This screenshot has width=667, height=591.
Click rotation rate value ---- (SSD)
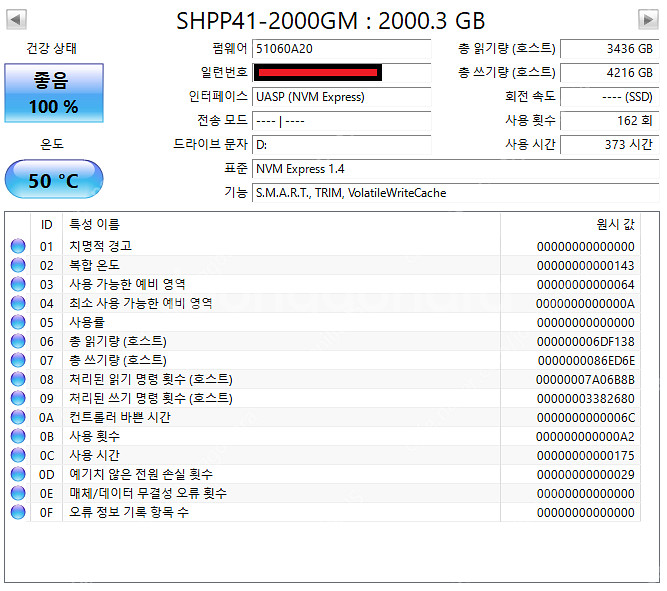point(610,97)
